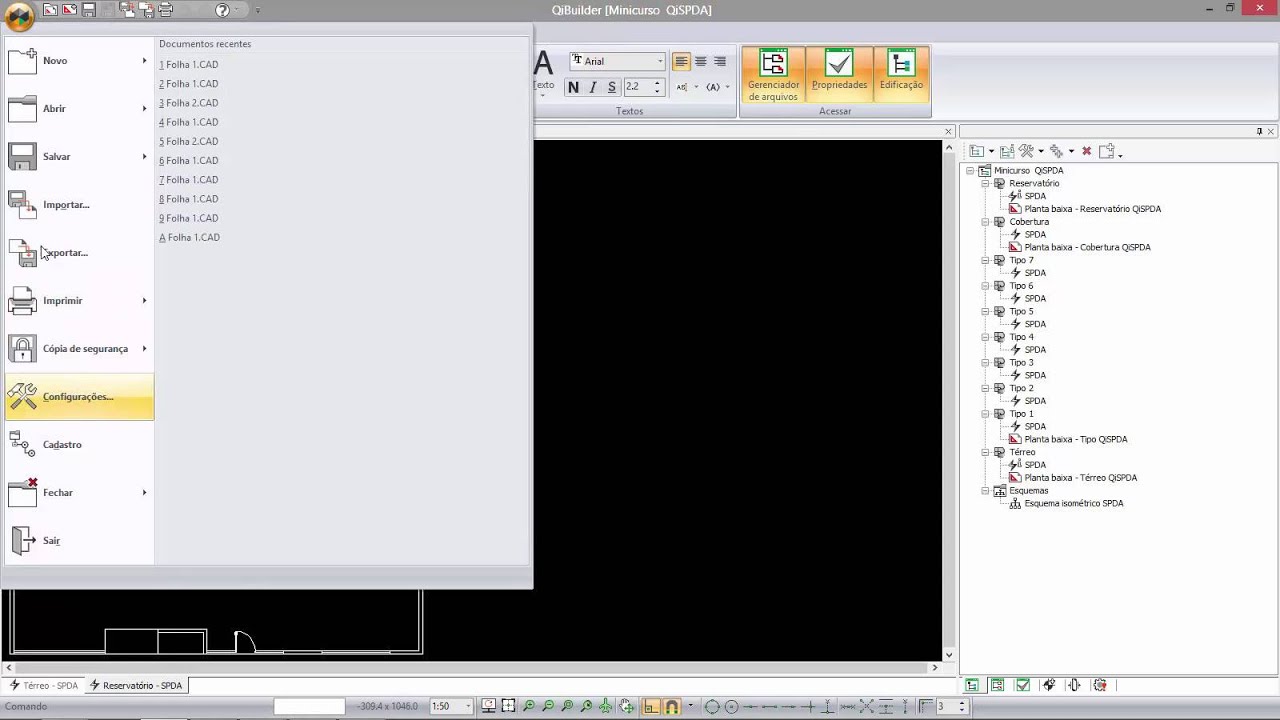
Task: Open recent document A Folha 1.CAD
Action: (x=189, y=238)
